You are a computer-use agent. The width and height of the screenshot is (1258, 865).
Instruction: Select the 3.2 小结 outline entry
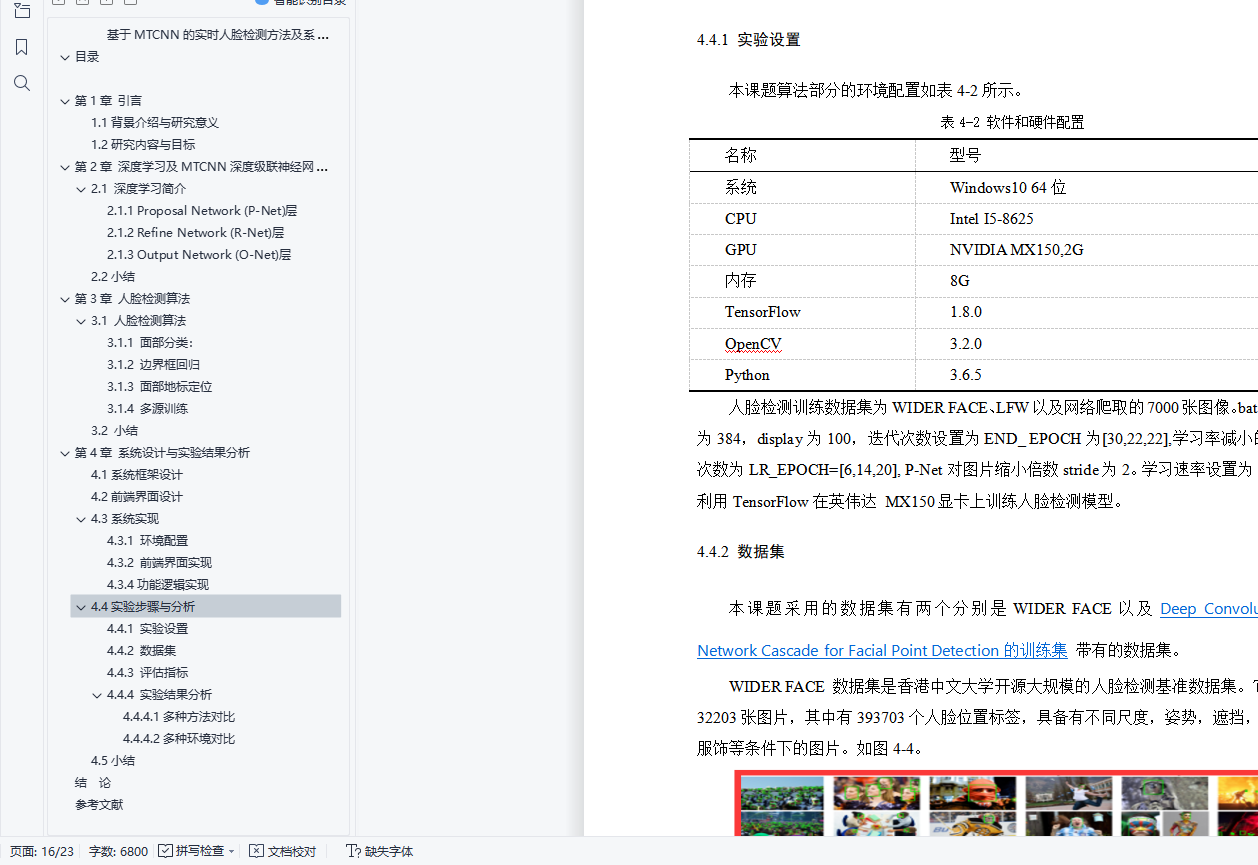(115, 431)
